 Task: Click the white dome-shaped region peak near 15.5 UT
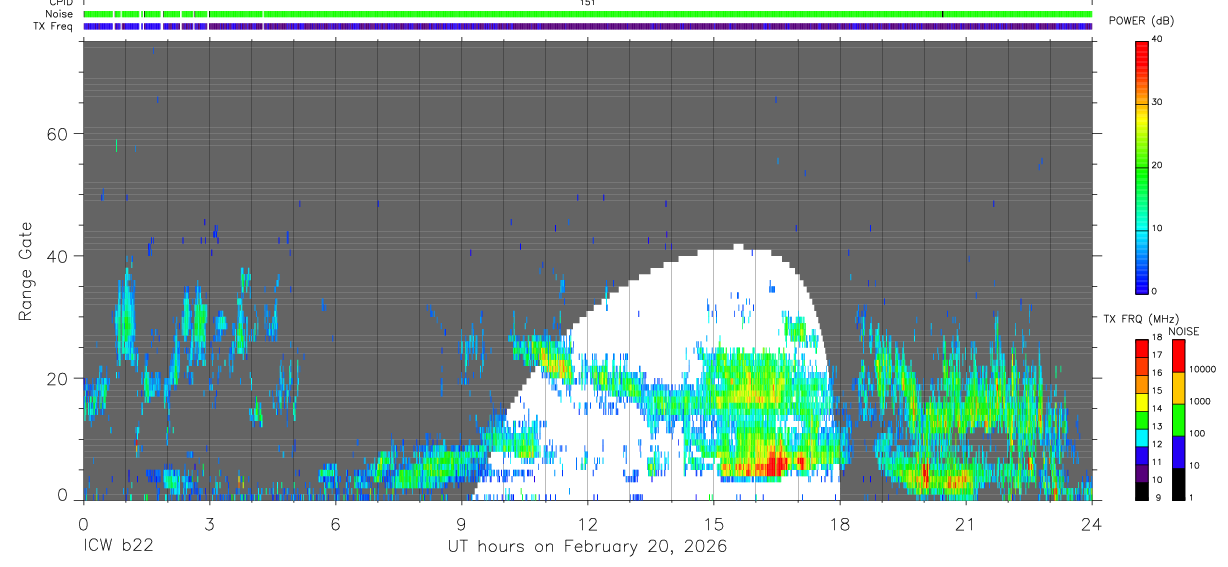click(738, 246)
